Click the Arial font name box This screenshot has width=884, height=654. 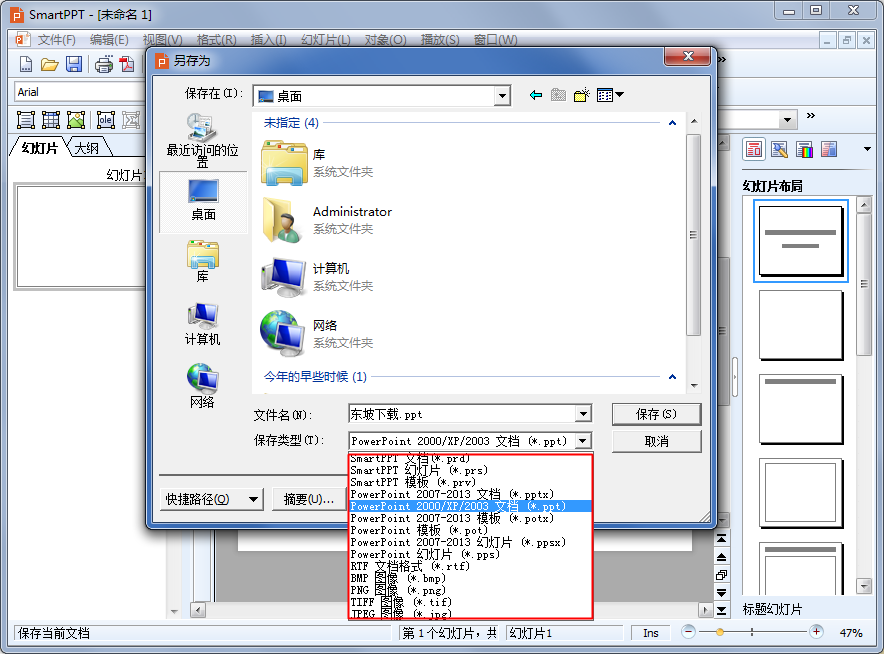[79, 92]
